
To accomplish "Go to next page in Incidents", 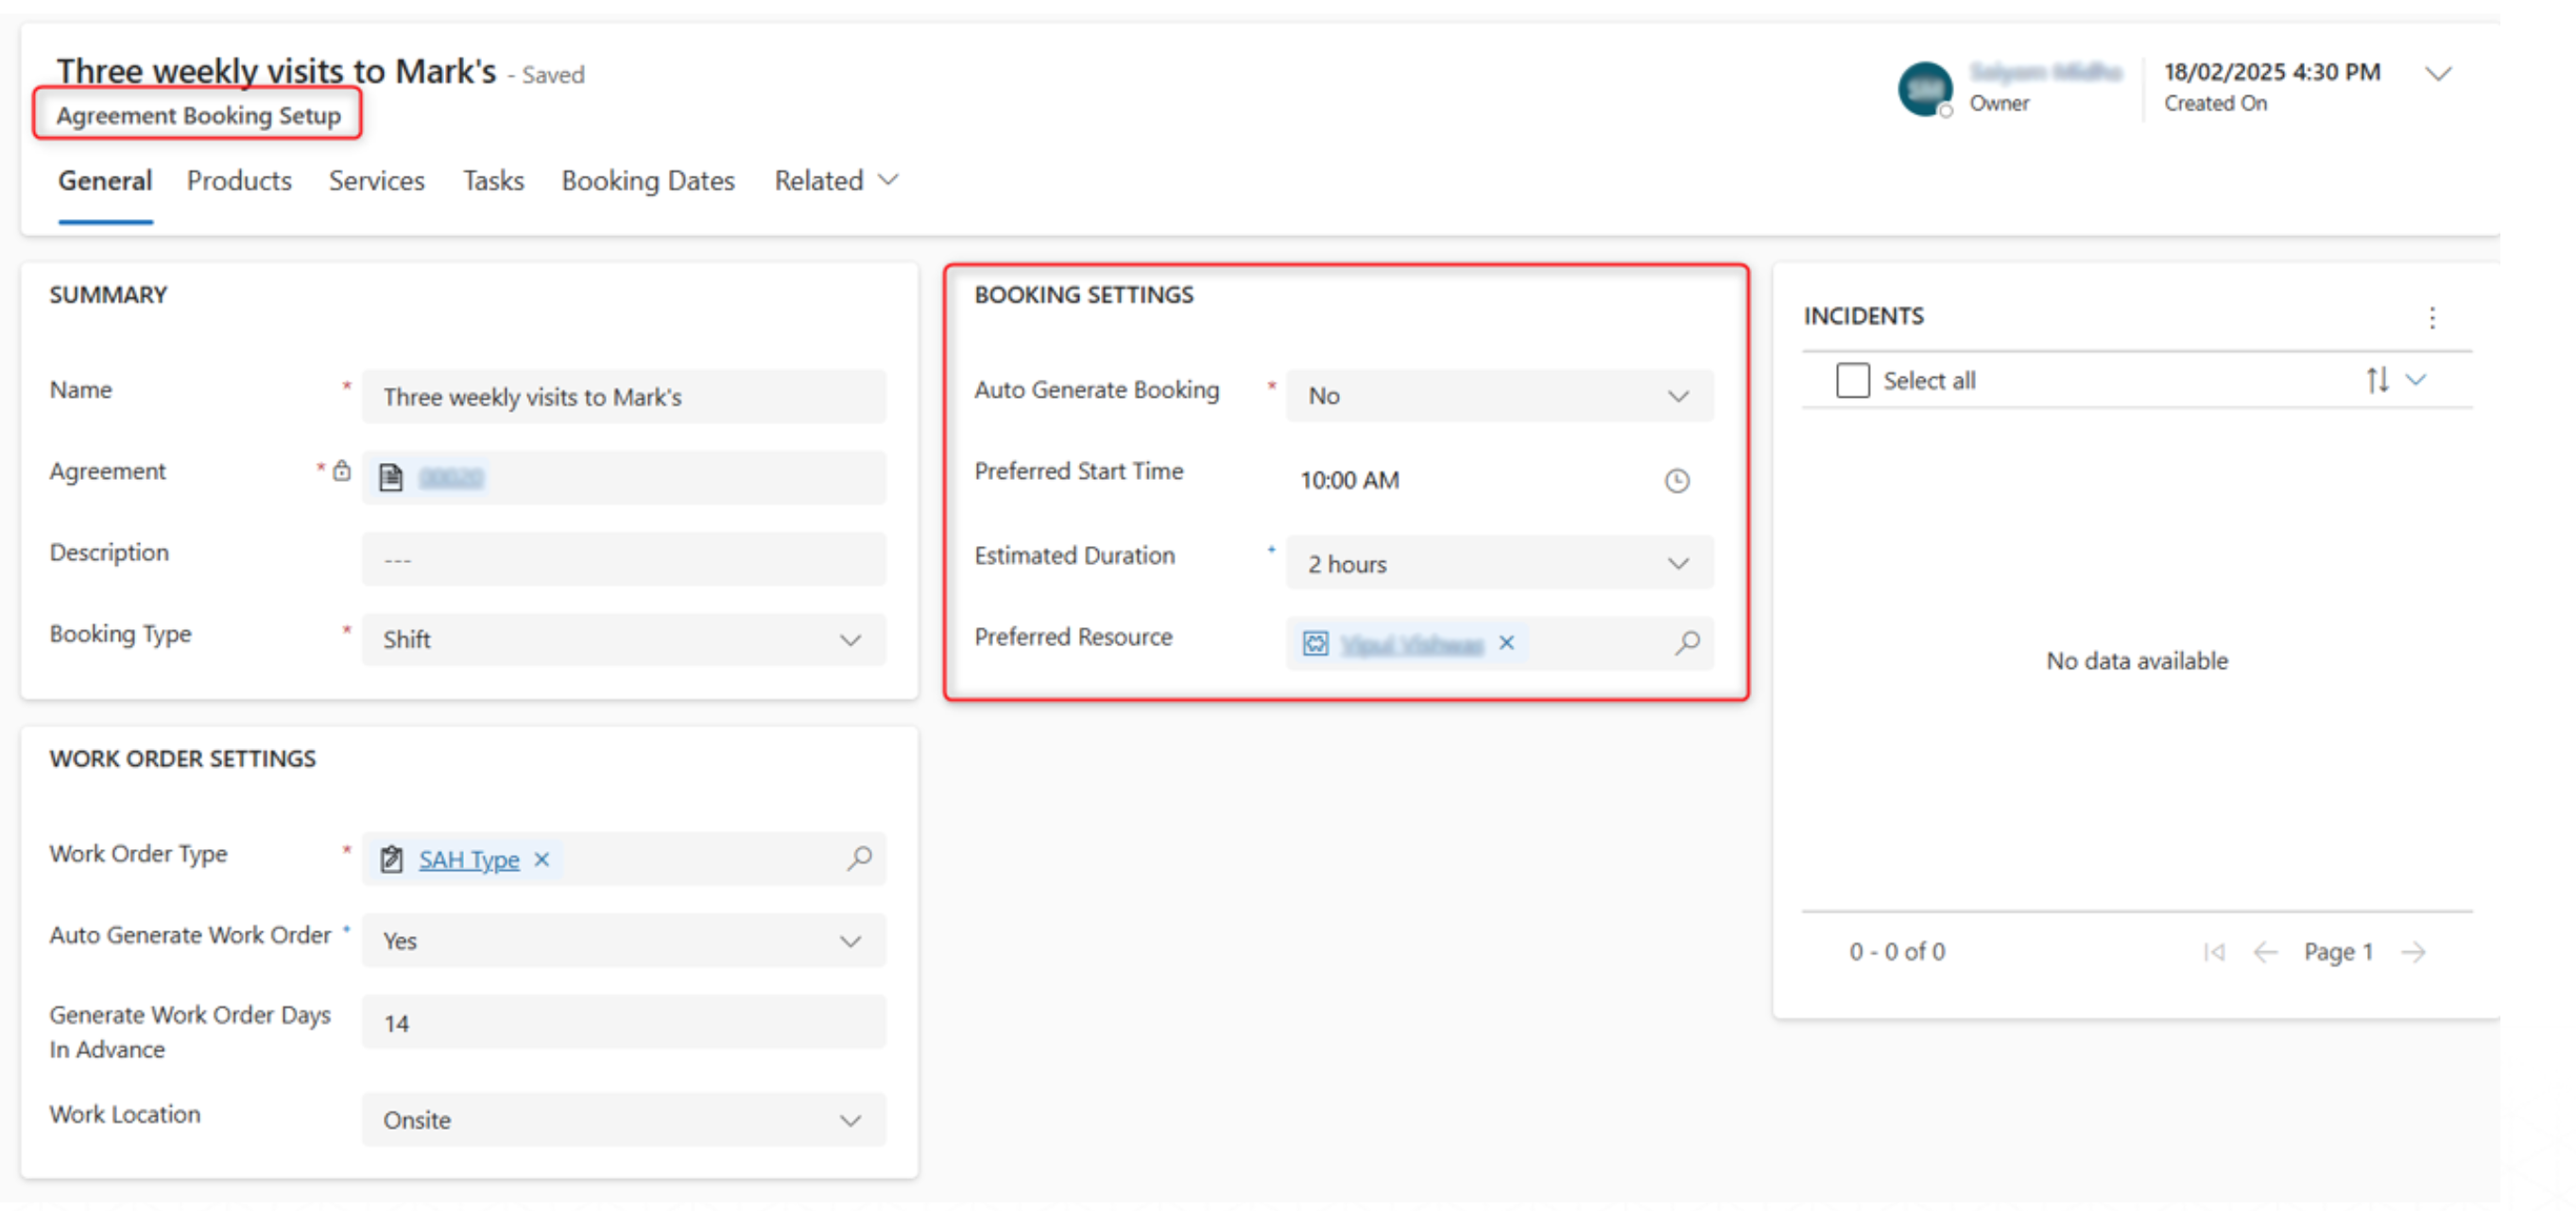I will 2413,952.
